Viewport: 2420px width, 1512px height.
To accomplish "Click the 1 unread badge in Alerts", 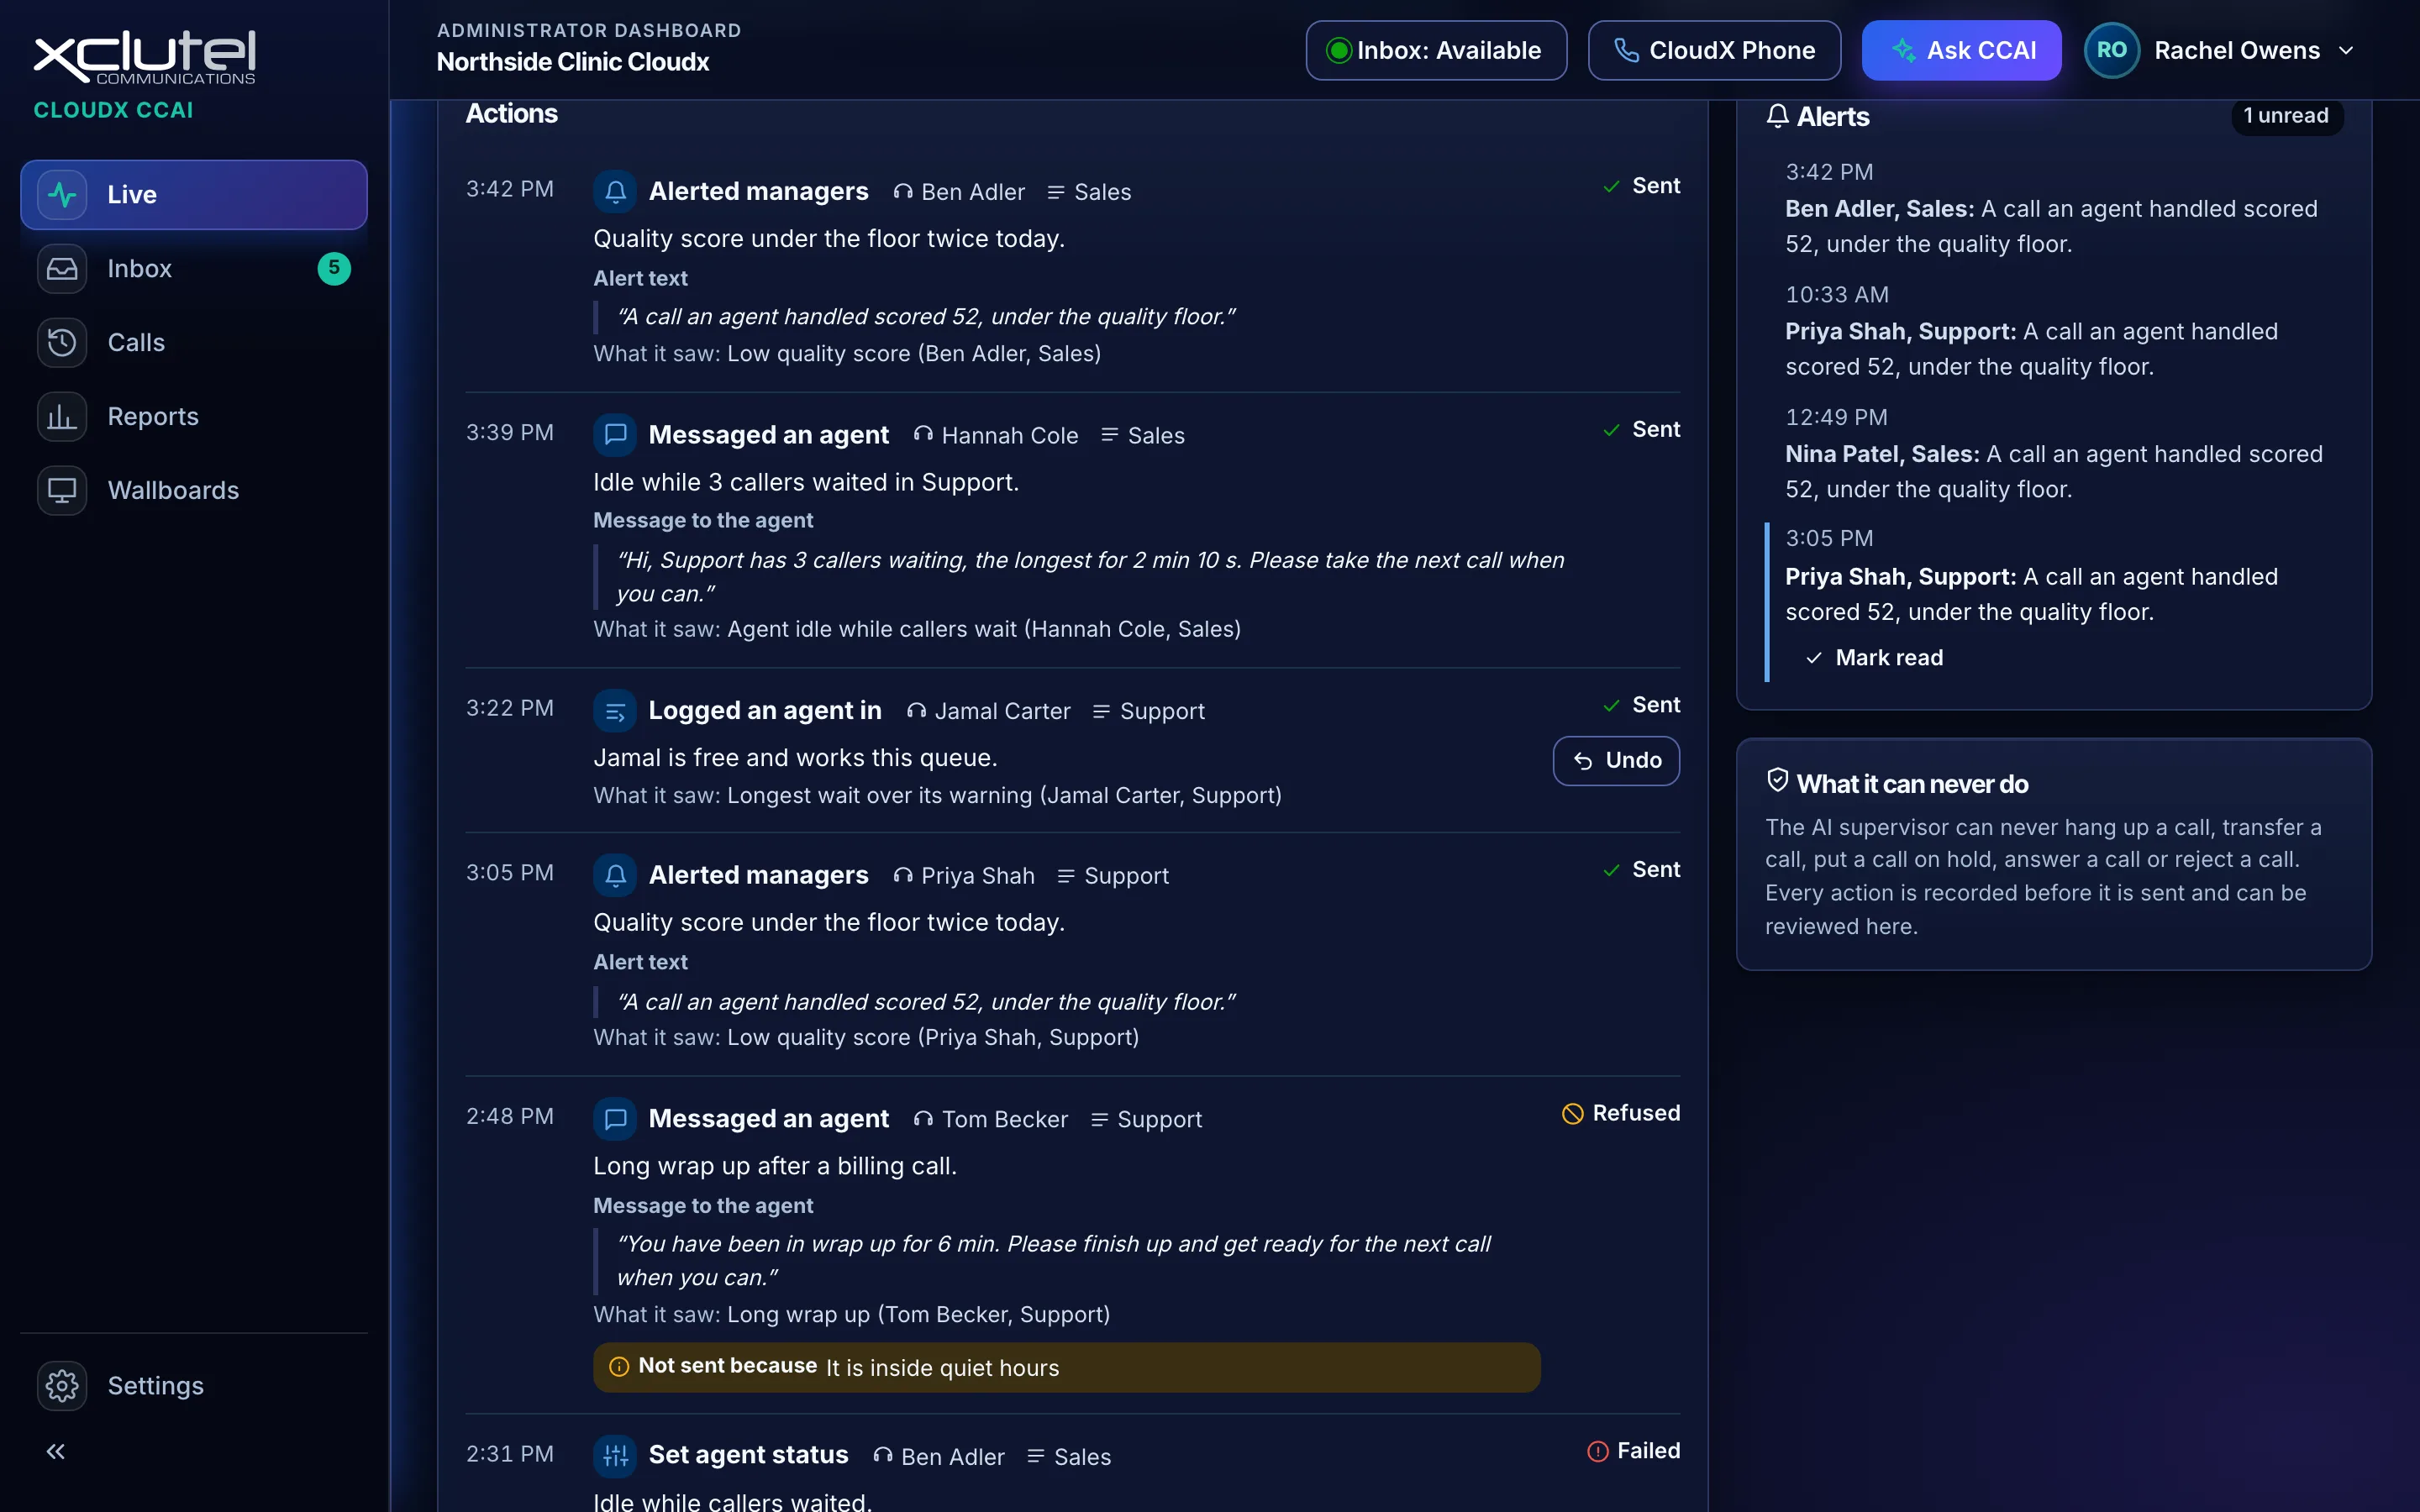I will (x=2286, y=116).
